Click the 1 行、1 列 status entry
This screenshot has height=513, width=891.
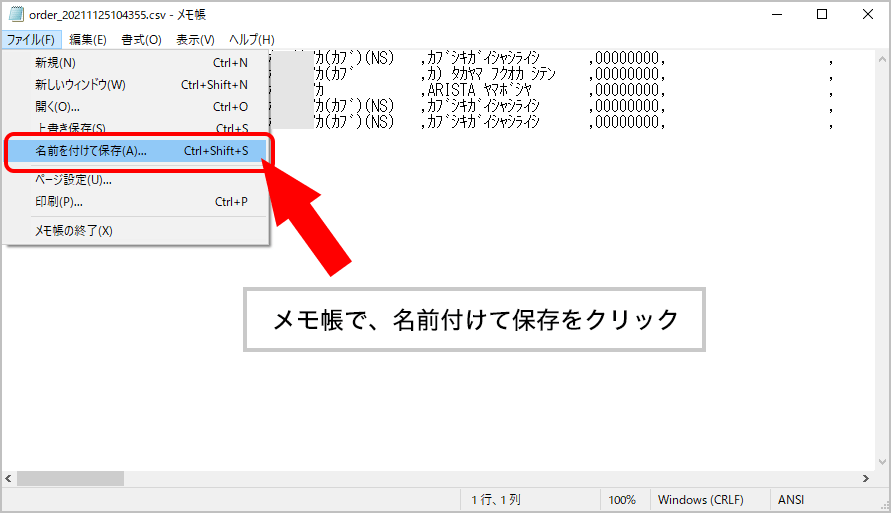[x=496, y=500]
